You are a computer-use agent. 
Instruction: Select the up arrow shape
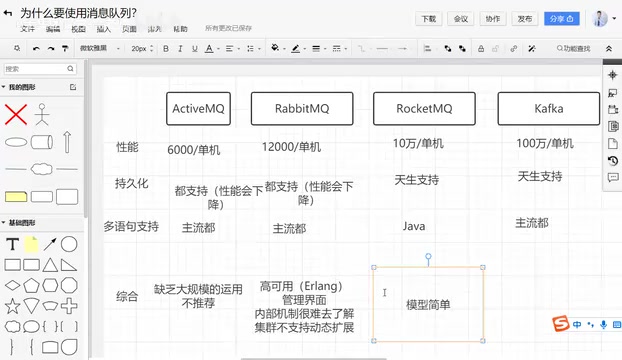point(67,142)
